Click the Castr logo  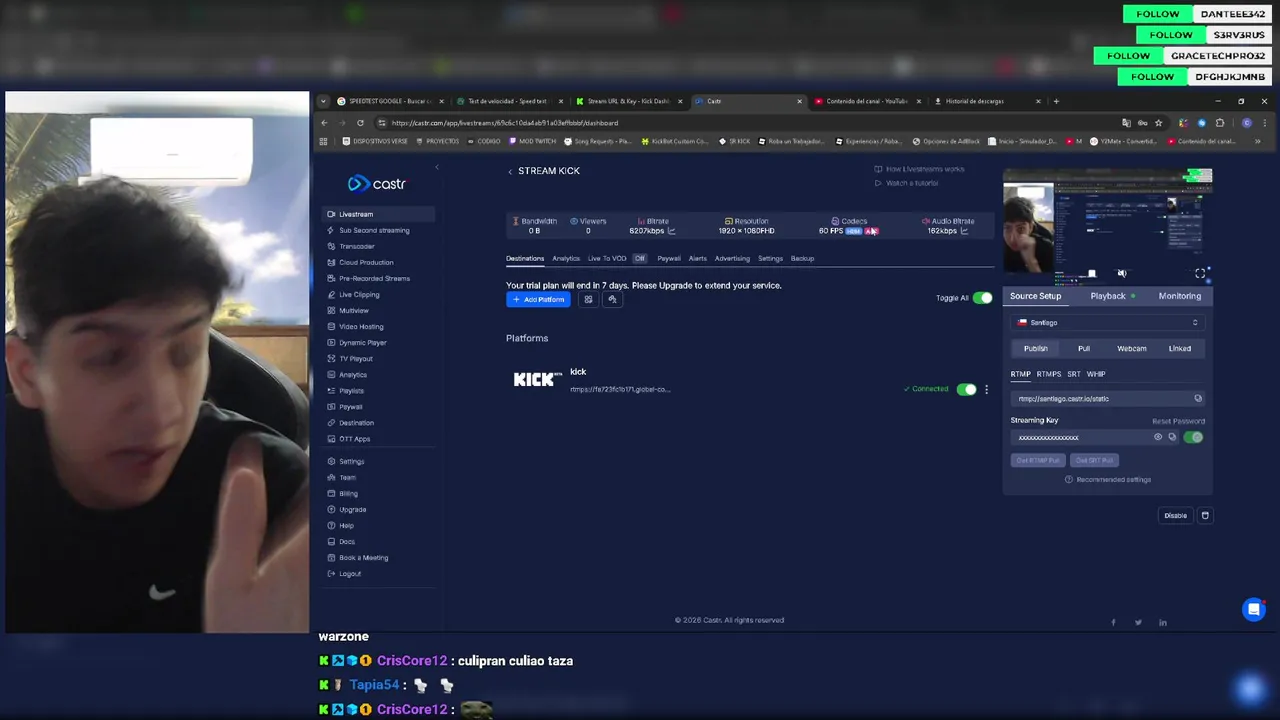tap(376, 183)
